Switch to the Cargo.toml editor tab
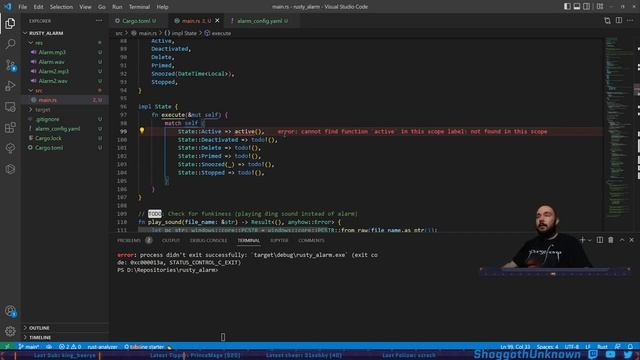640x360 pixels. [138, 20]
